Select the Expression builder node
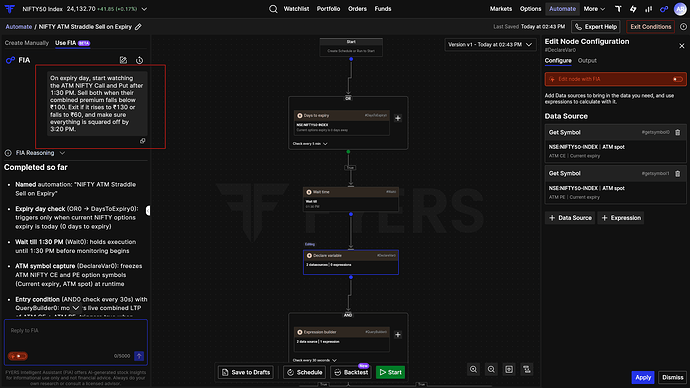Screen dimensions: 690x388 [341, 339]
